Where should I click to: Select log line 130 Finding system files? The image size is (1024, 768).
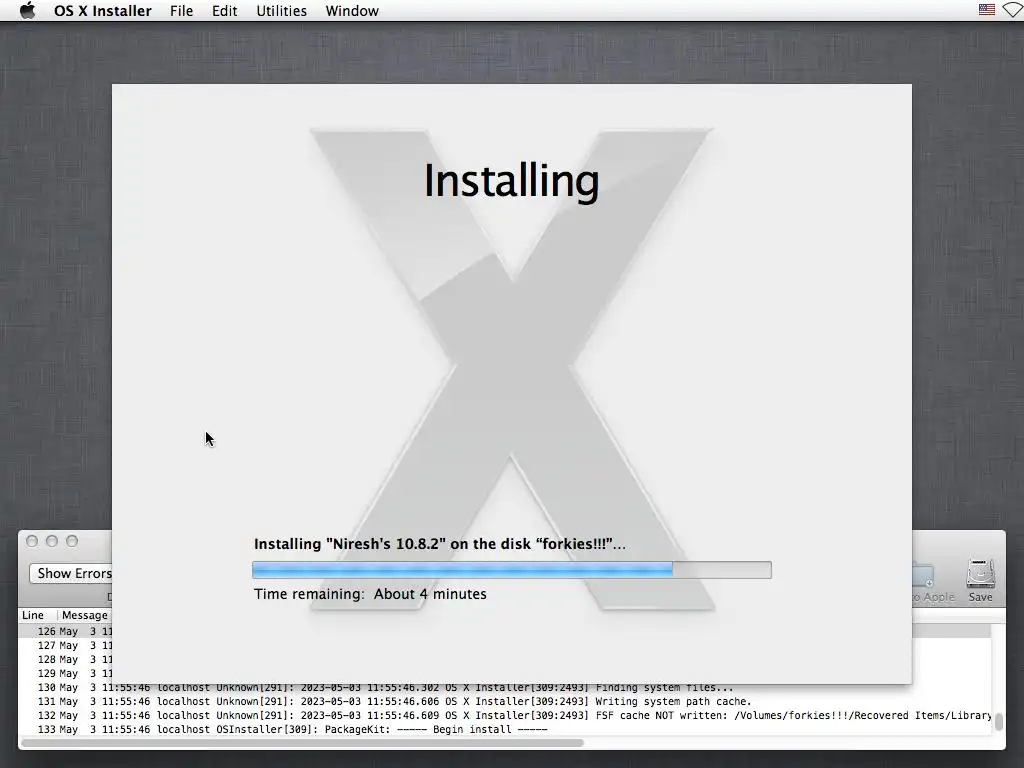pyautogui.click(x=505, y=688)
